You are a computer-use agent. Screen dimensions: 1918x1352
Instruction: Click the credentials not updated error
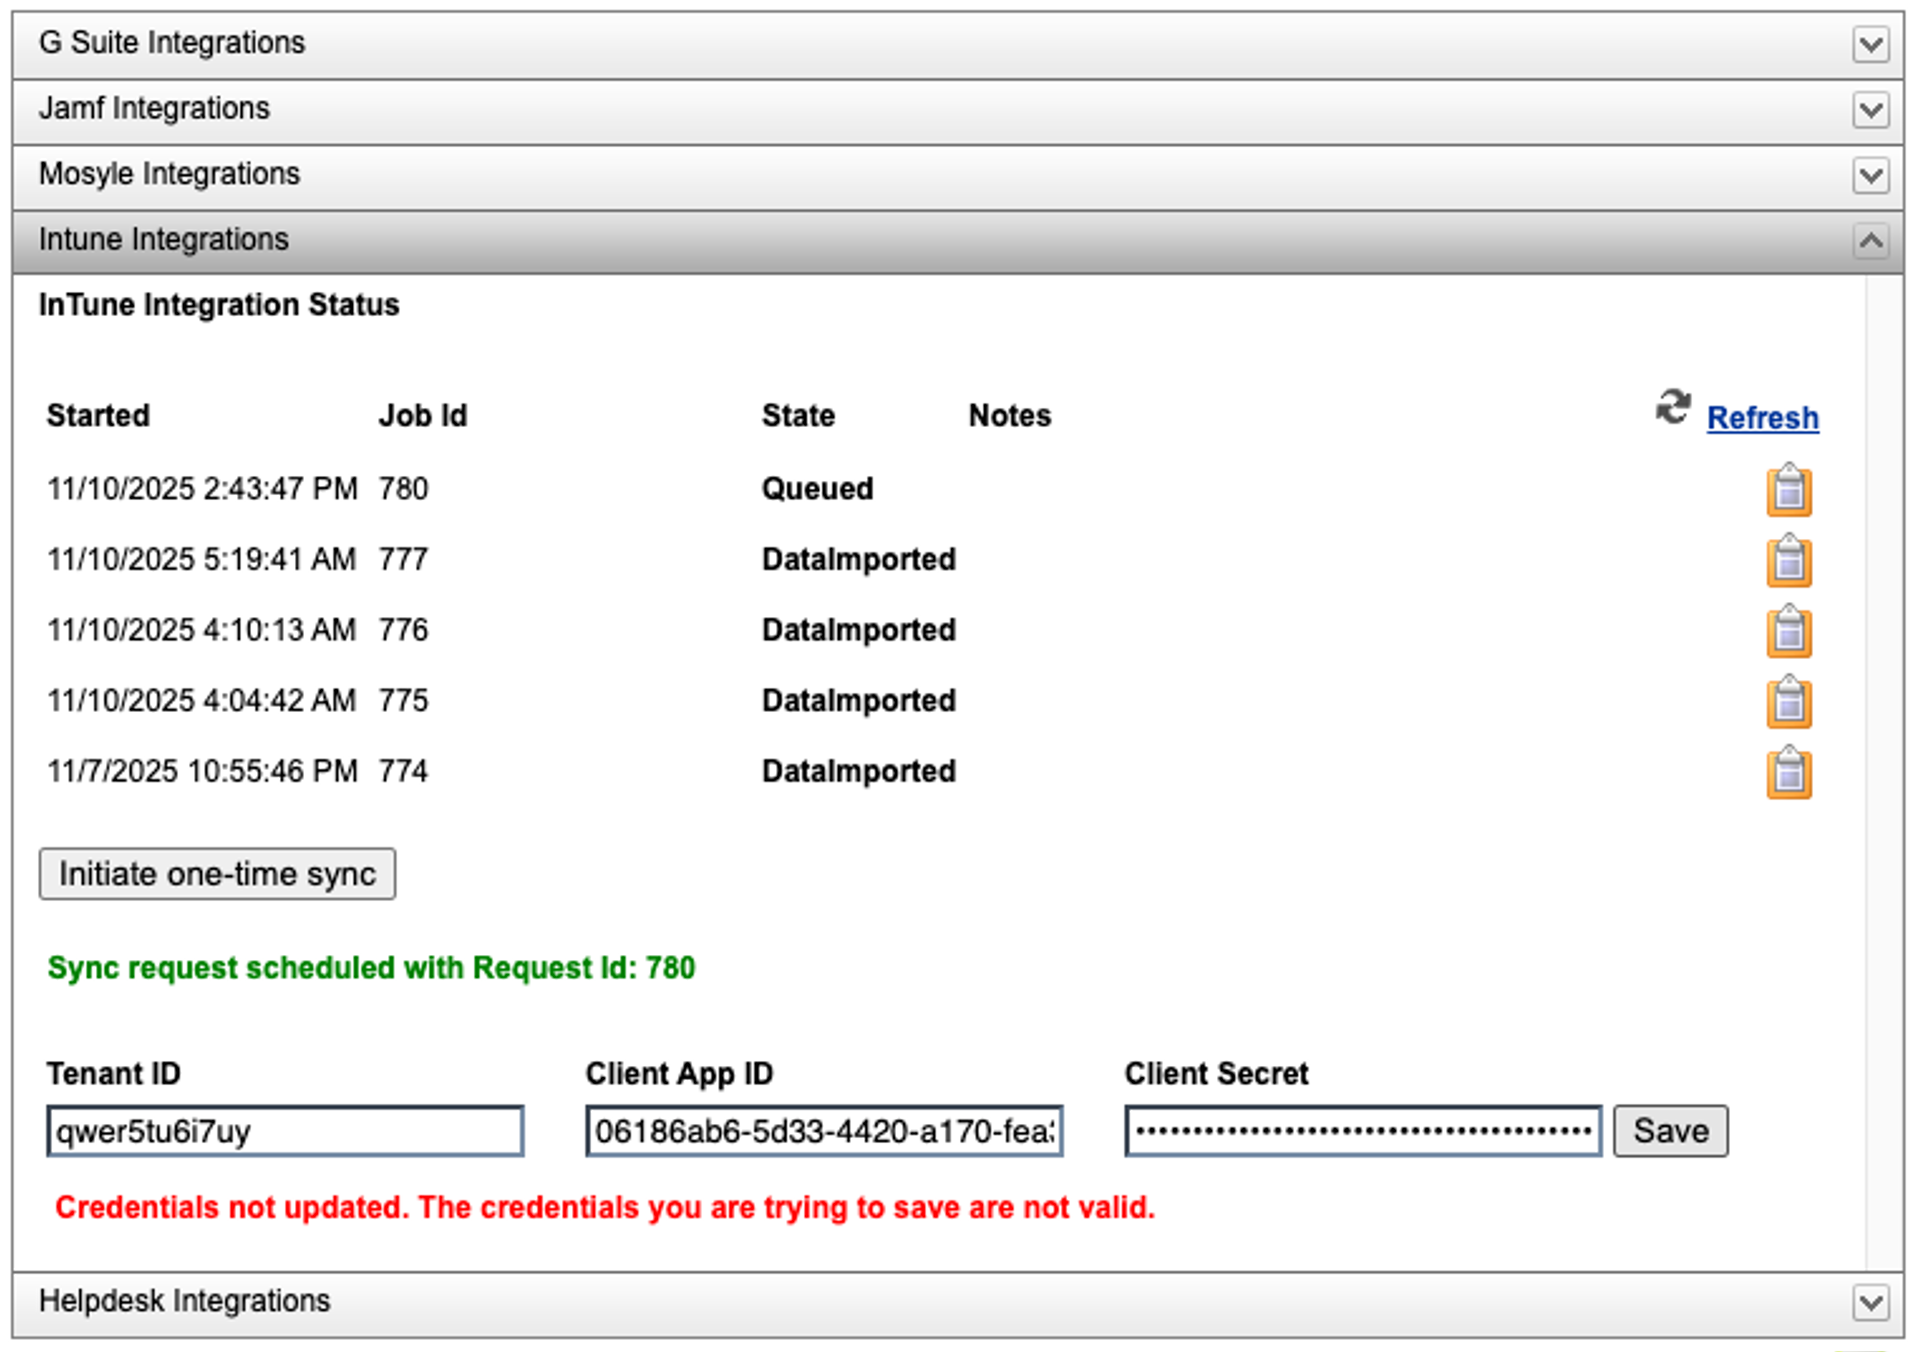(x=605, y=1208)
